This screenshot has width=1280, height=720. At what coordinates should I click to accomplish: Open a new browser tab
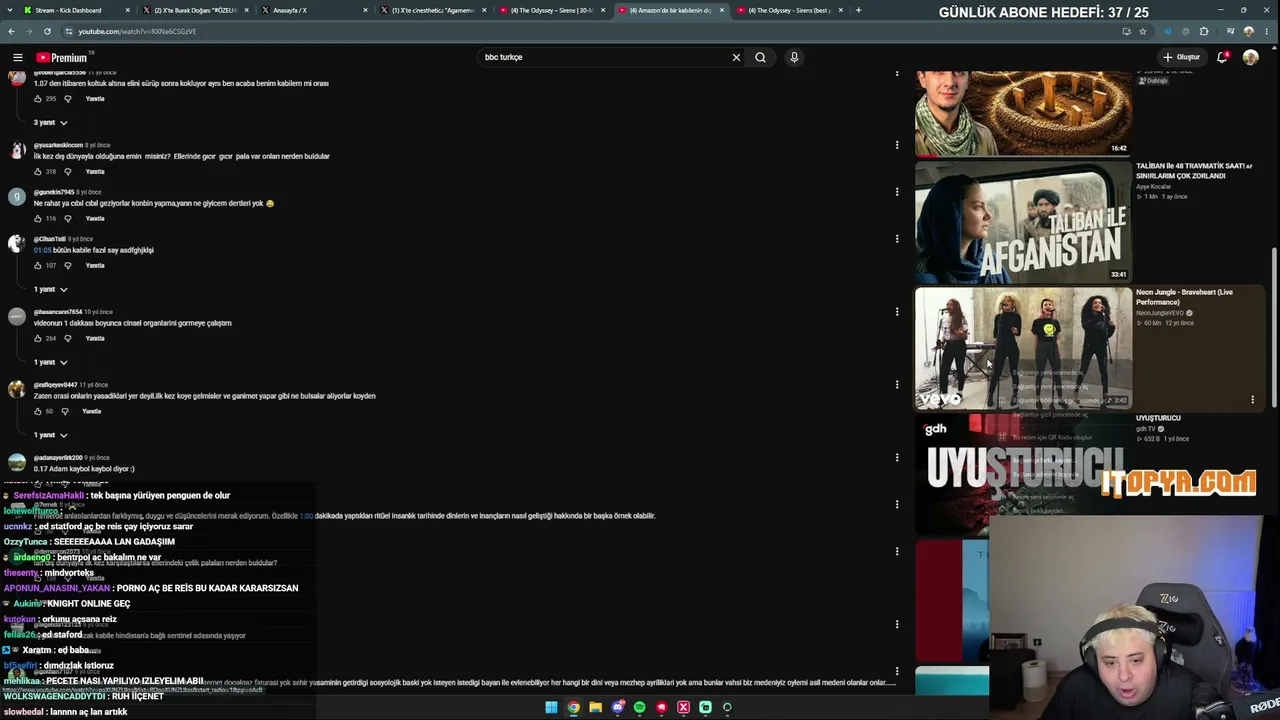point(858,10)
